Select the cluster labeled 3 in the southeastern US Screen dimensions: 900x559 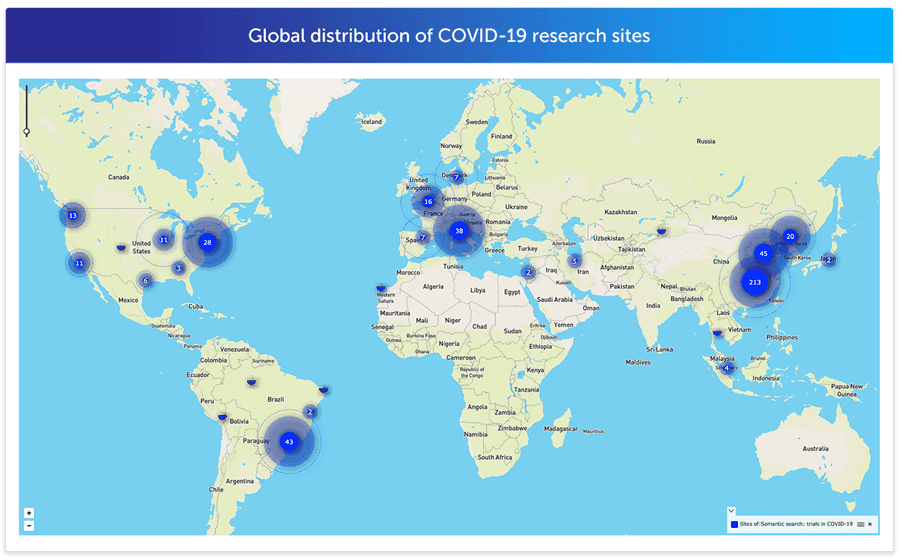pos(179,268)
